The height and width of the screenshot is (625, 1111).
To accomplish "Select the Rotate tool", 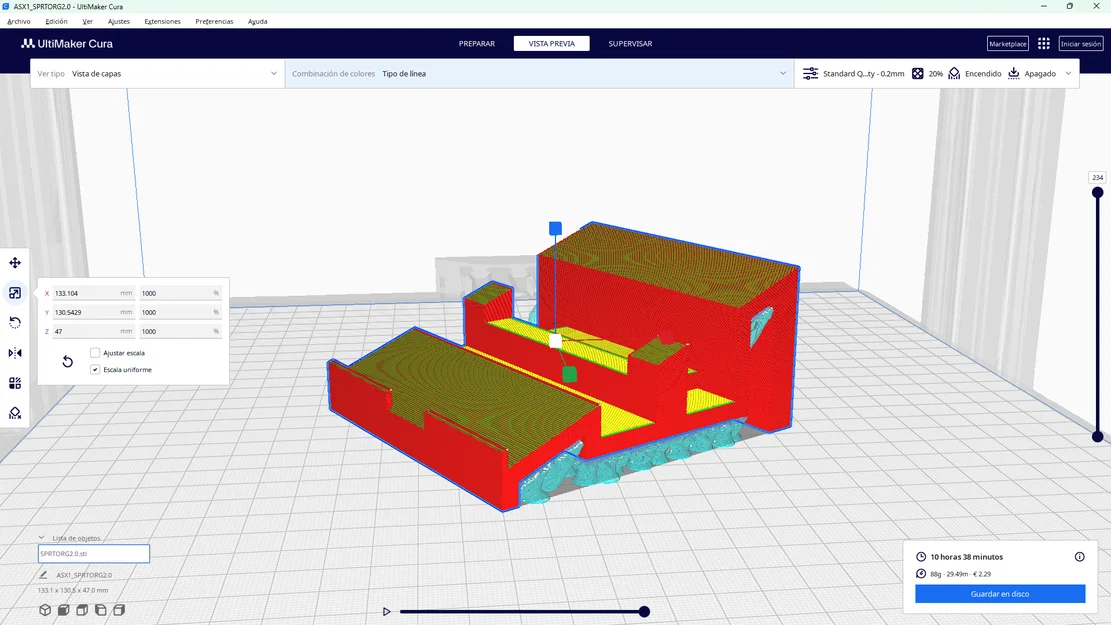I will click(x=14, y=322).
